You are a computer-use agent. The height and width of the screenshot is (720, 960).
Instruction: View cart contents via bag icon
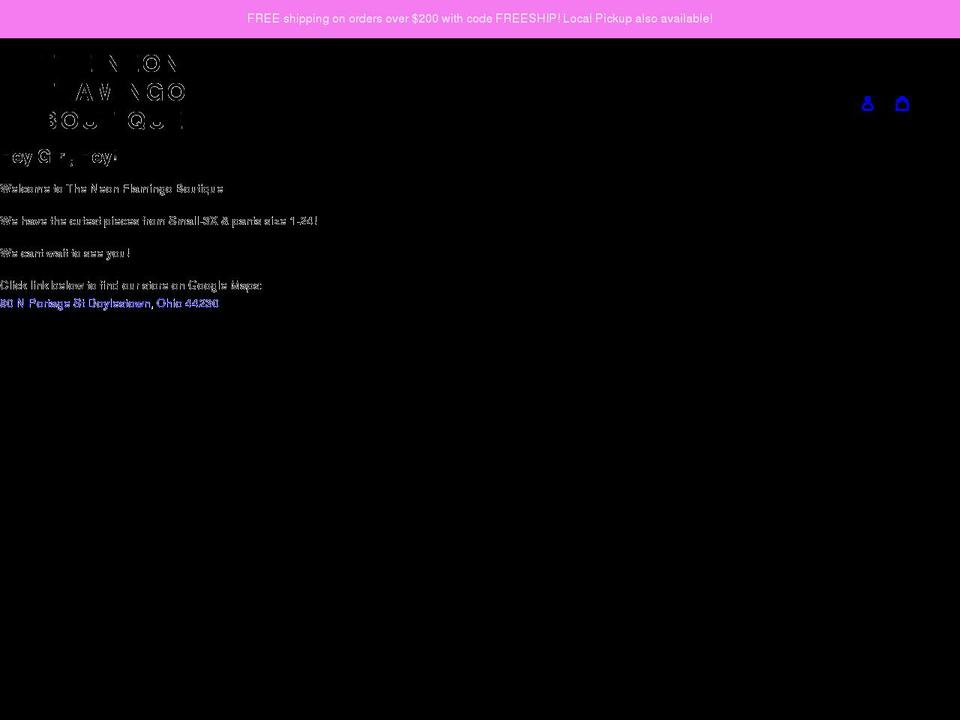903,103
